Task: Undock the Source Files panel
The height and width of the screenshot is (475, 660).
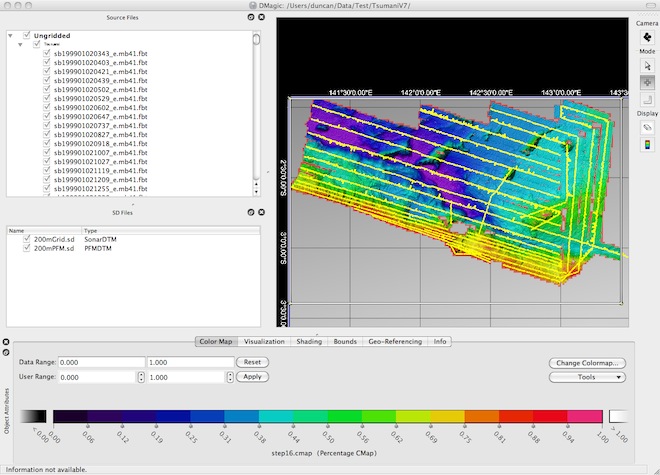Action: click(251, 17)
